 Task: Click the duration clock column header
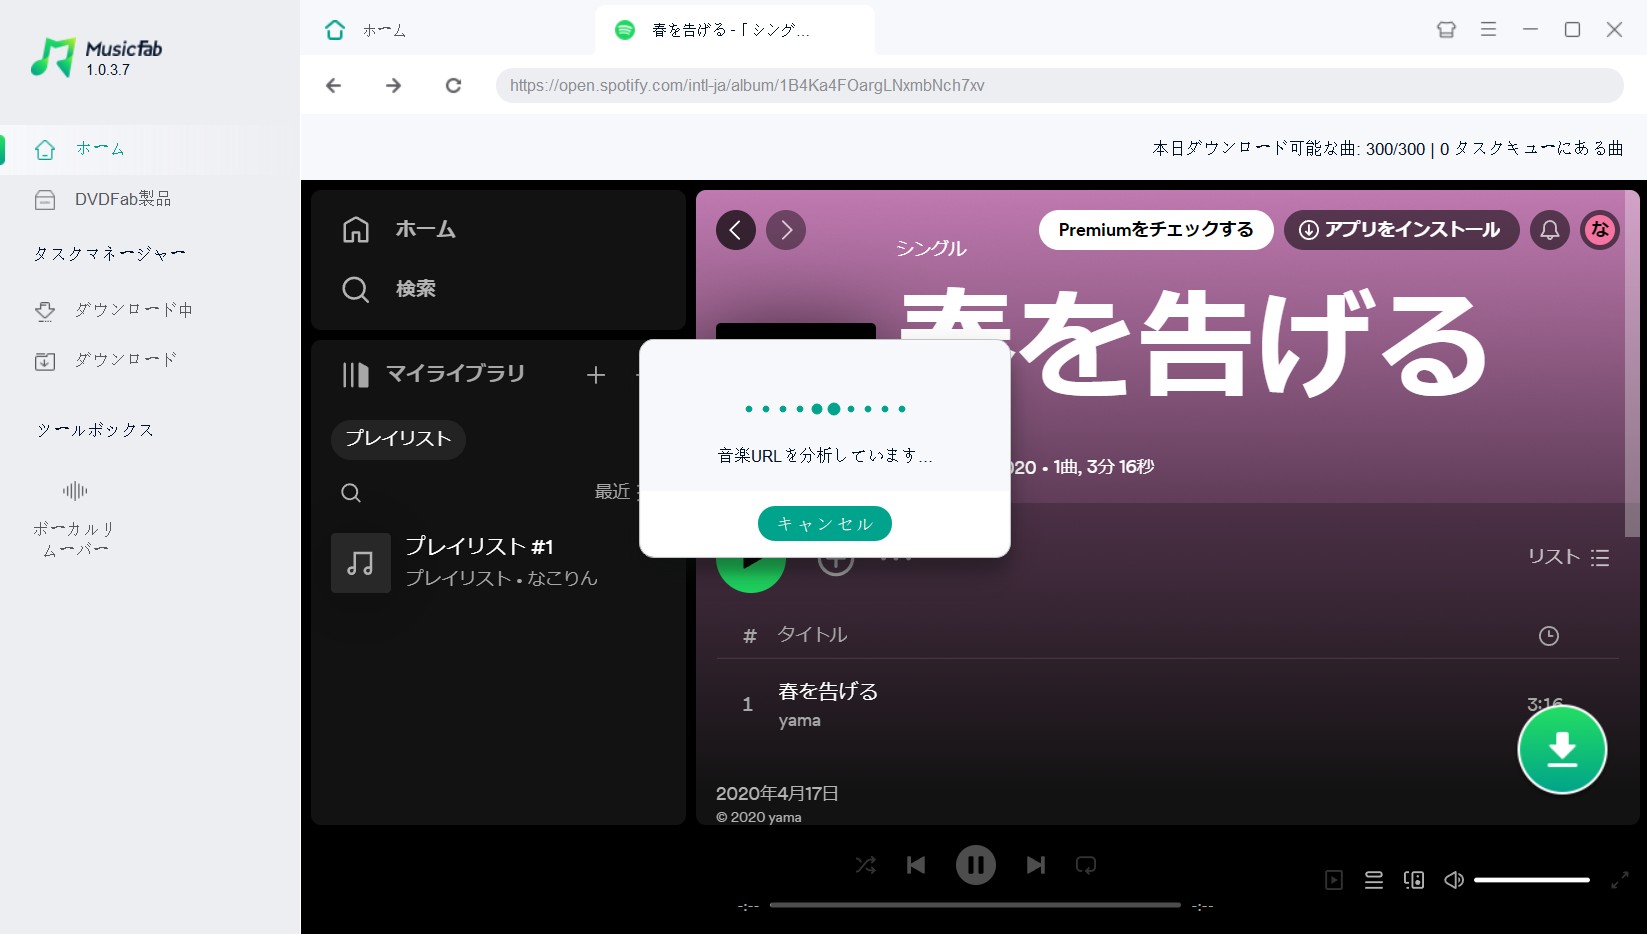1548,636
